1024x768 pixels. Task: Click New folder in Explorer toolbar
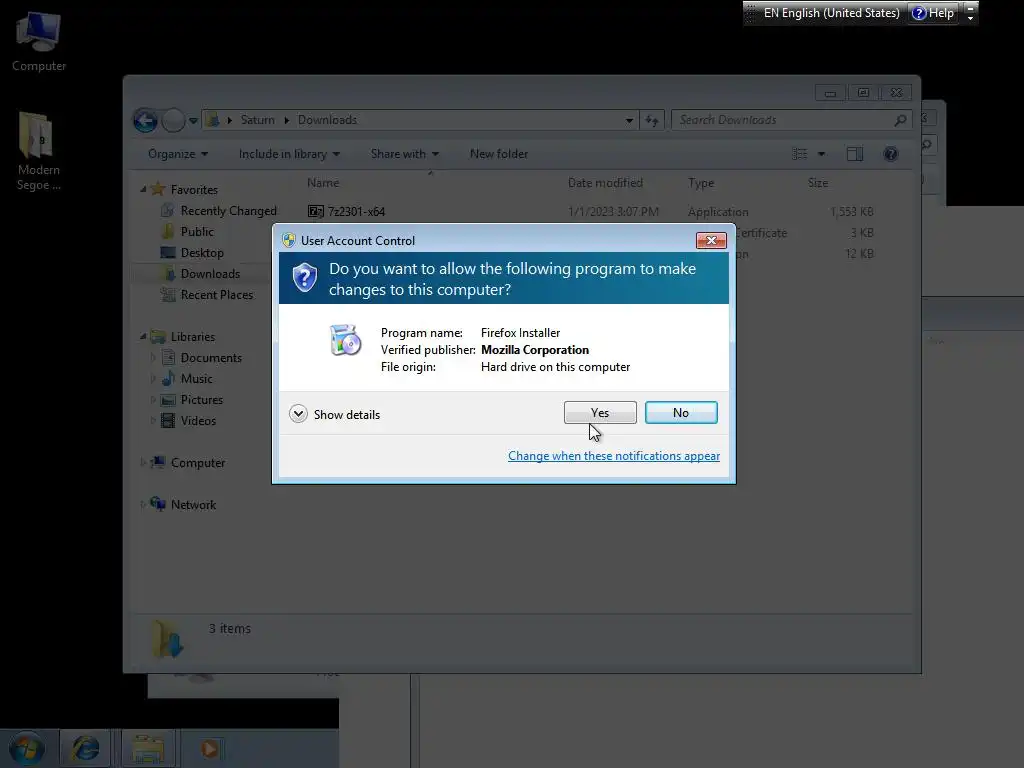pos(499,154)
